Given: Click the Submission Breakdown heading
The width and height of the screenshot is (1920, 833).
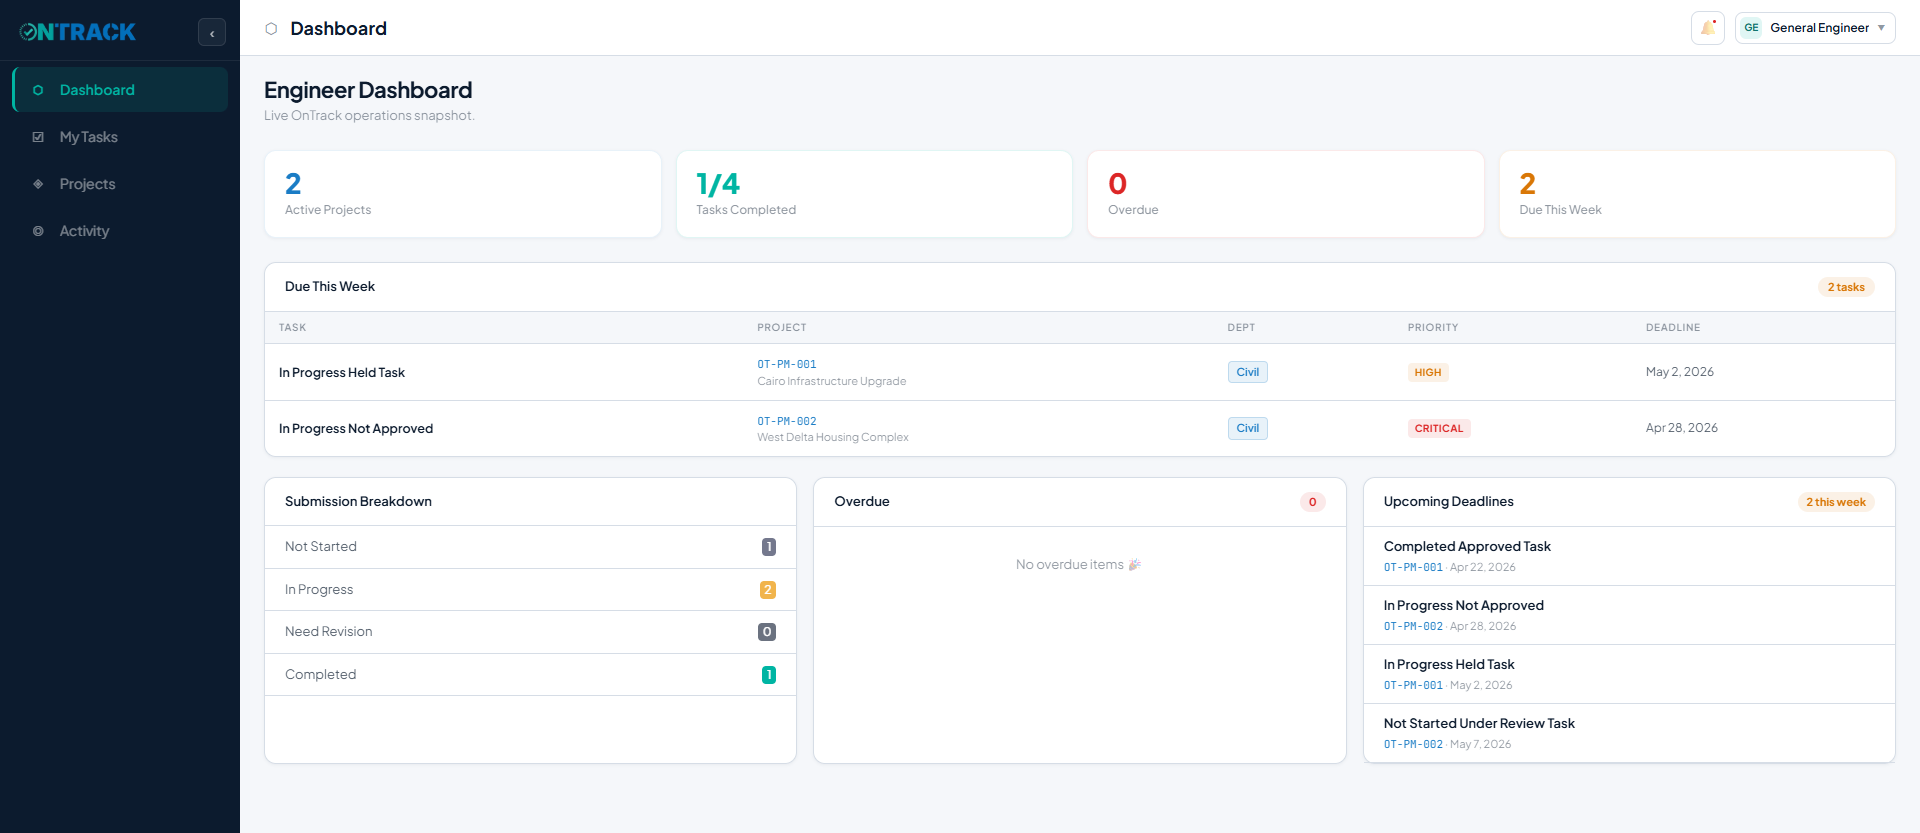Looking at the screenshot, I should (358, 502).
